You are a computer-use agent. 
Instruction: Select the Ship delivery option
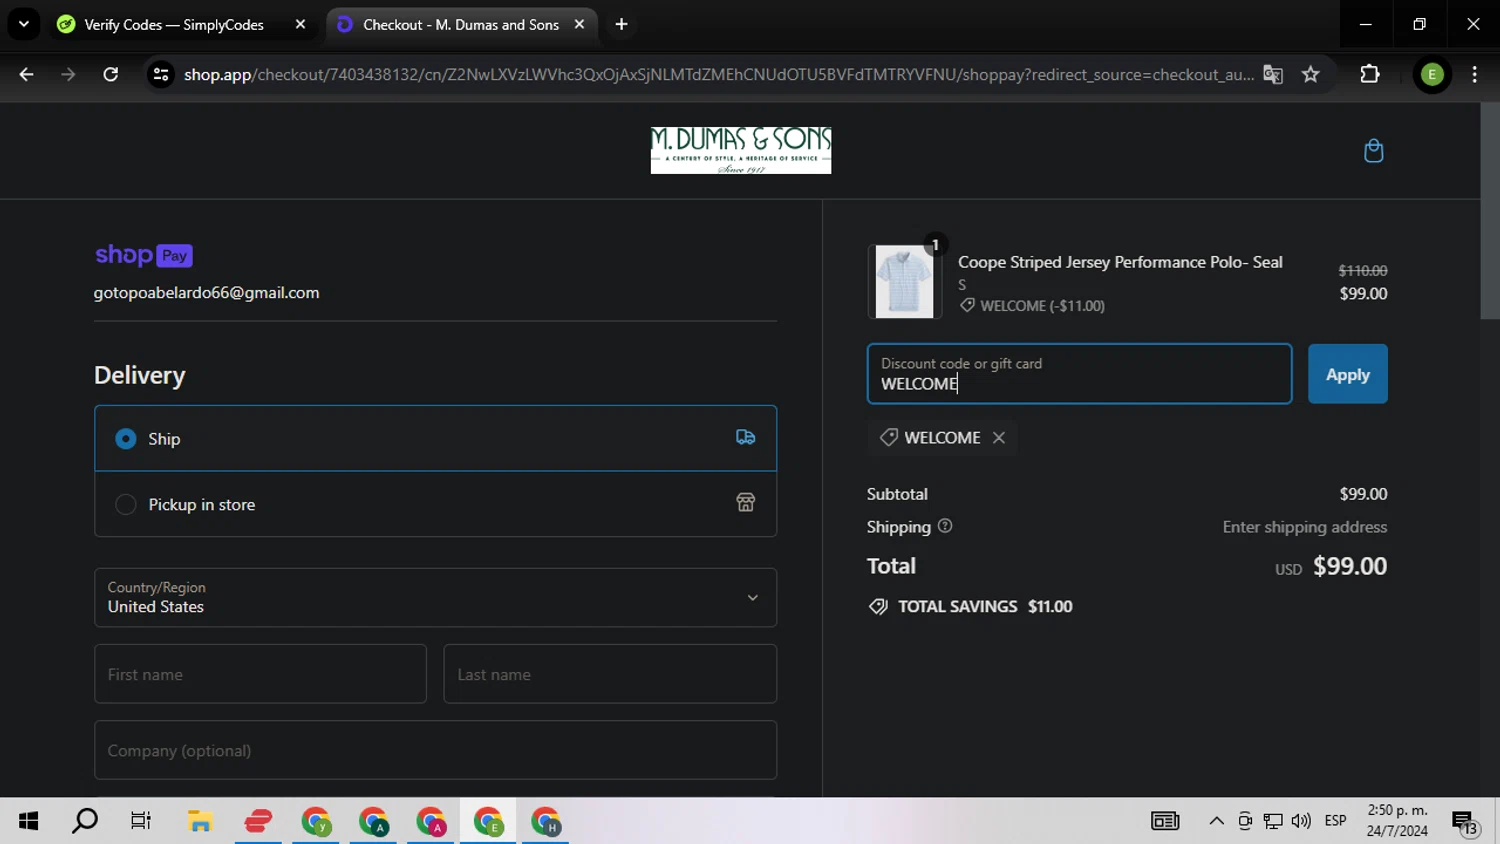click(435, 438)
